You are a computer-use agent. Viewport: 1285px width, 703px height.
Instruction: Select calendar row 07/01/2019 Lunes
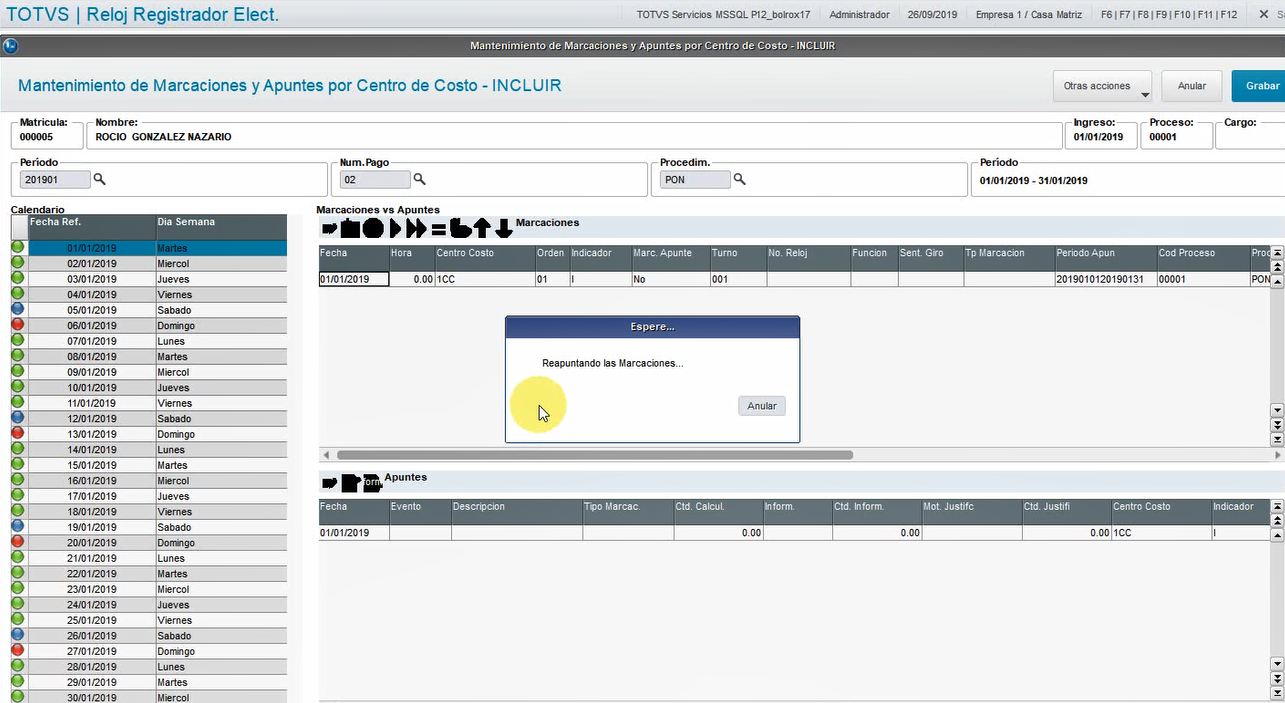(x=157, y=341)
